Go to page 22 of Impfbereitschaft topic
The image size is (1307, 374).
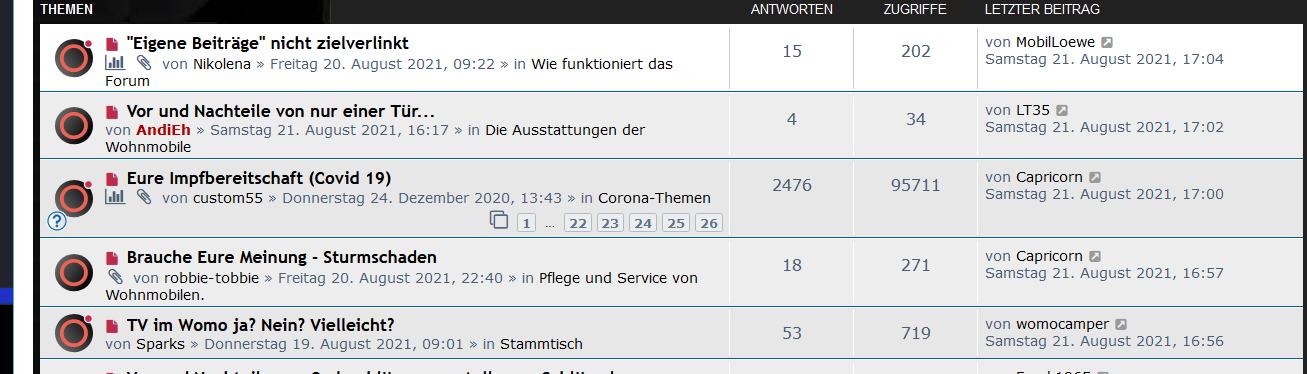pos(577,223)
